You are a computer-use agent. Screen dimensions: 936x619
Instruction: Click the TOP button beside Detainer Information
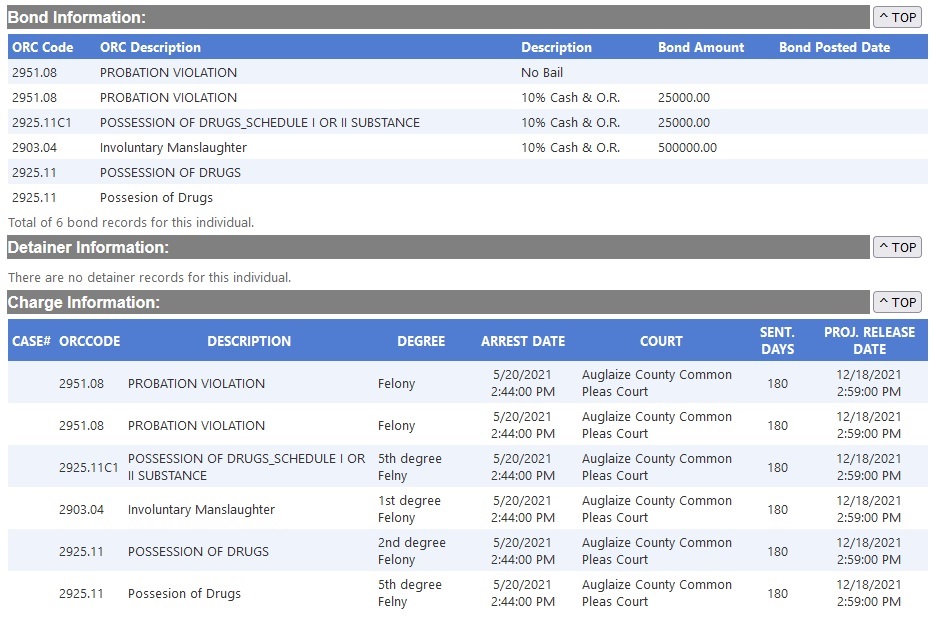pyautogui.click(x=897, y=247)
